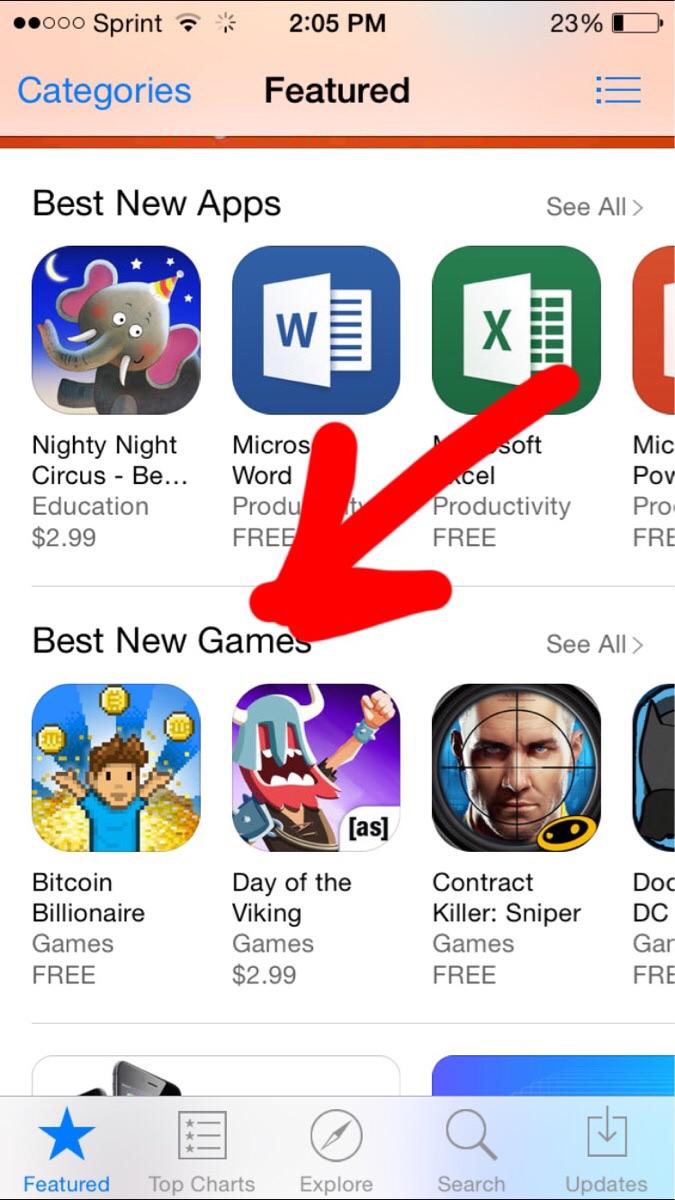The image size is (675, 1200).
Task: Tap the Day of the Viking icon
Action: point(316,768)
